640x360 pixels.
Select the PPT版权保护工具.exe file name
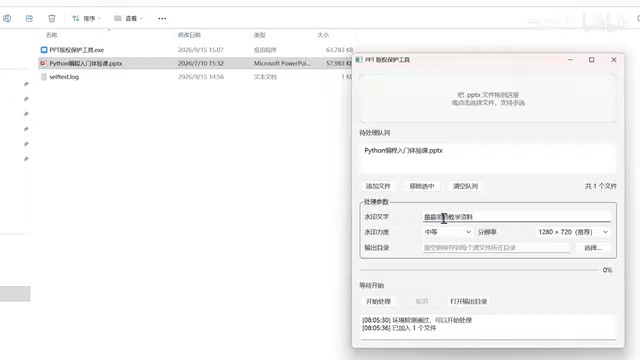tap(77, 50)
